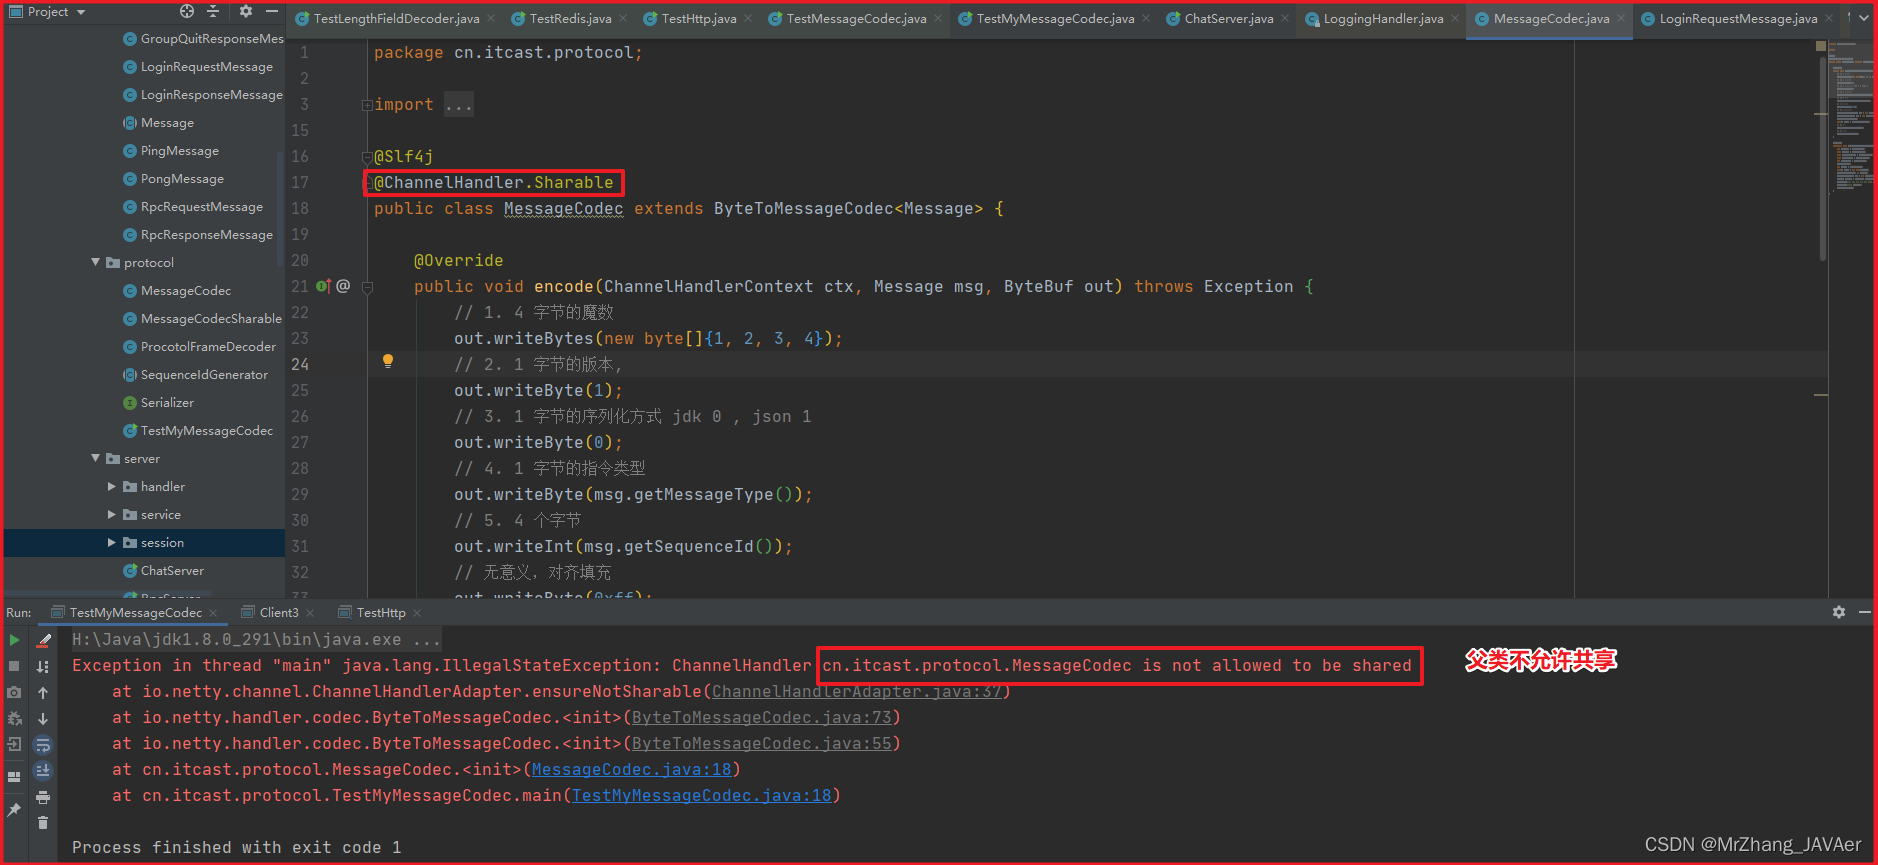Open MessageCodec.java:18 stack trace link

pyautogui.click(x=631, y=769)
